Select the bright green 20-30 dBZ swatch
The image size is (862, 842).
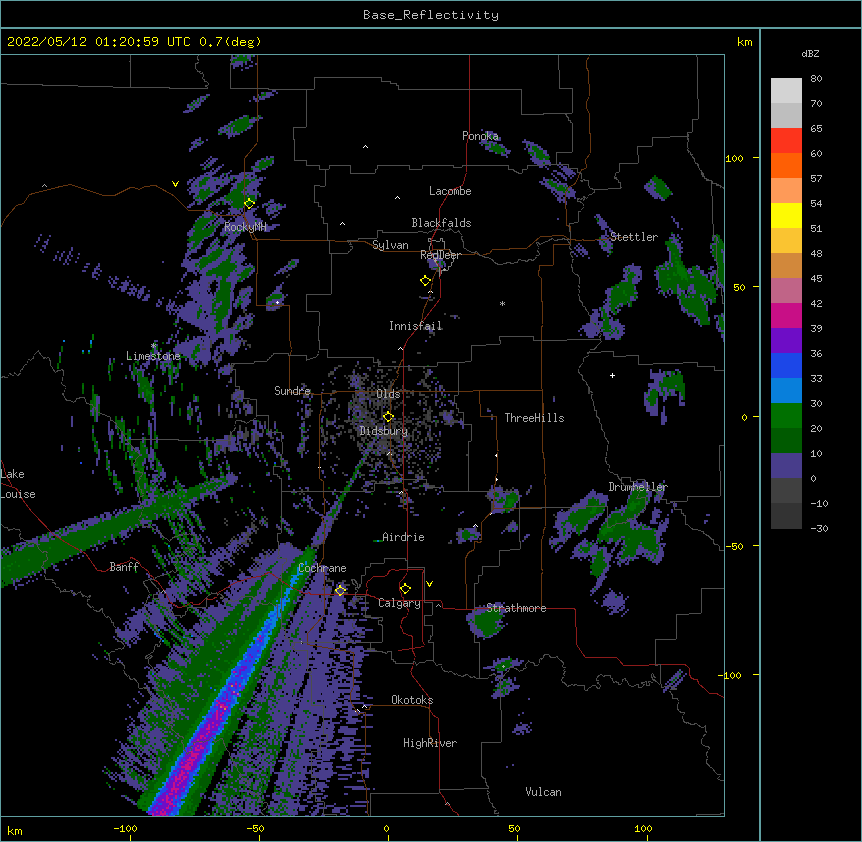[x=786, y=416]
